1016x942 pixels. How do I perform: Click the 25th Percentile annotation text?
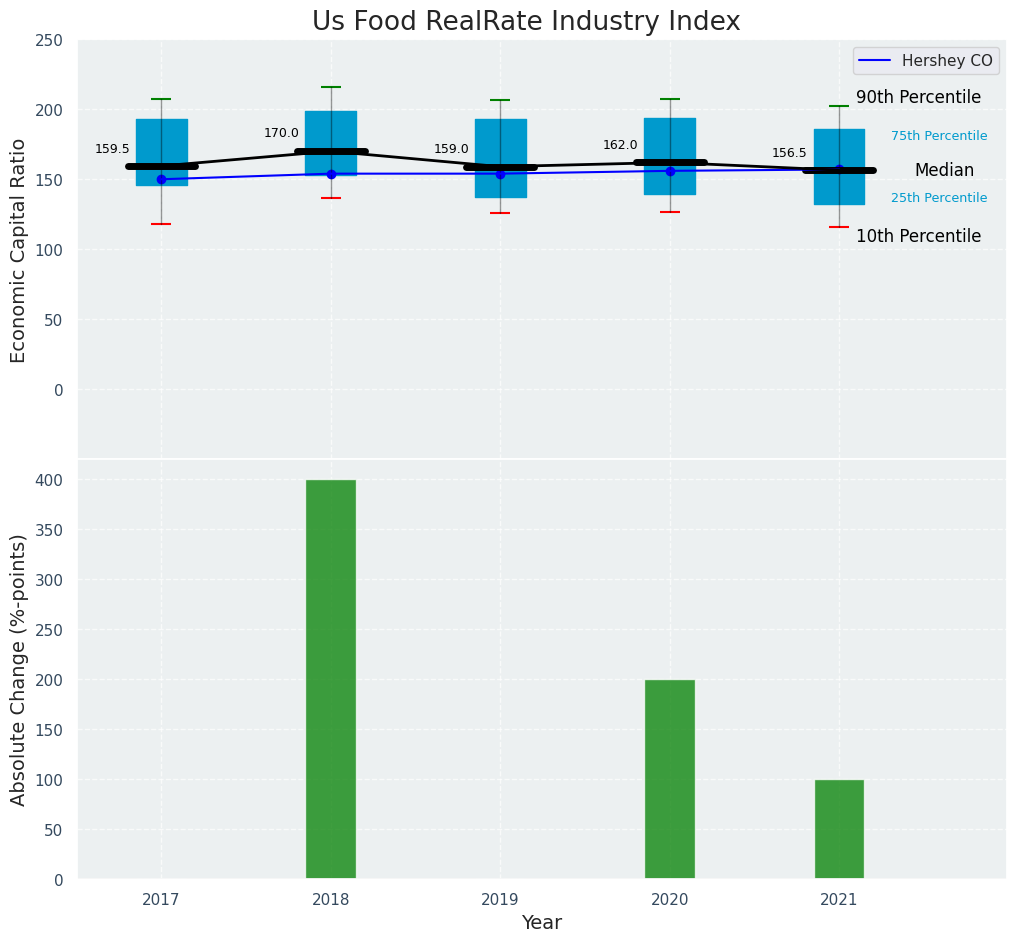(939, 198)
